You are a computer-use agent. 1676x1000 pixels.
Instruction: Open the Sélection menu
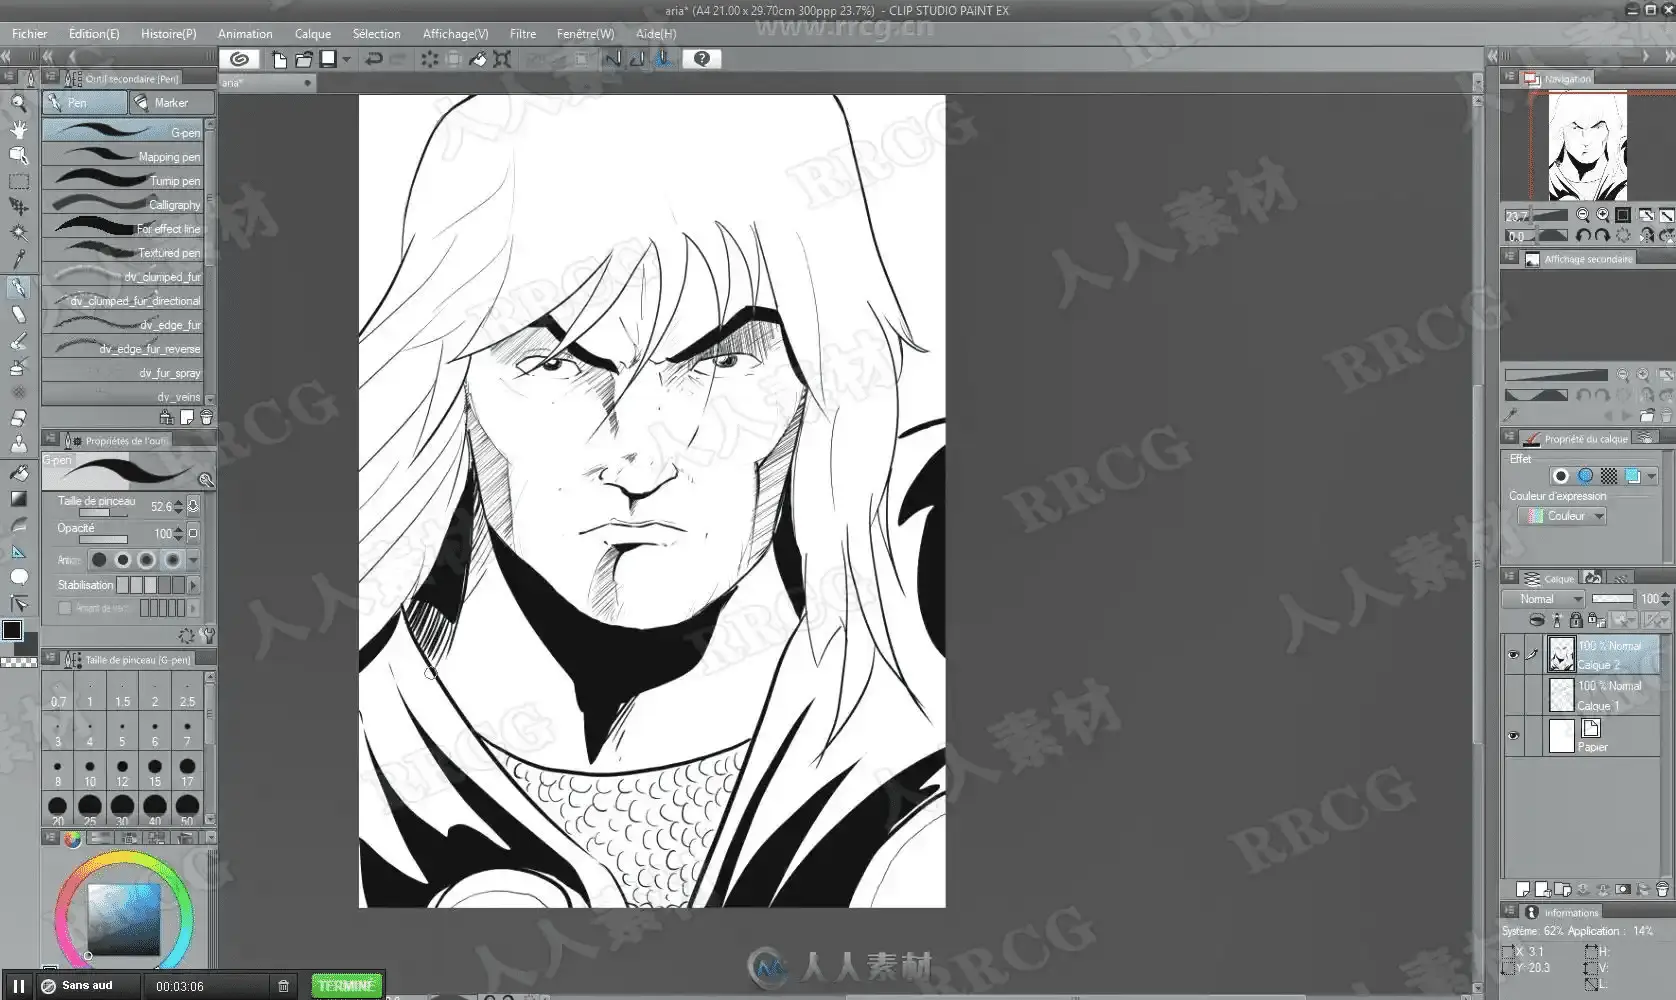(376, 33)
